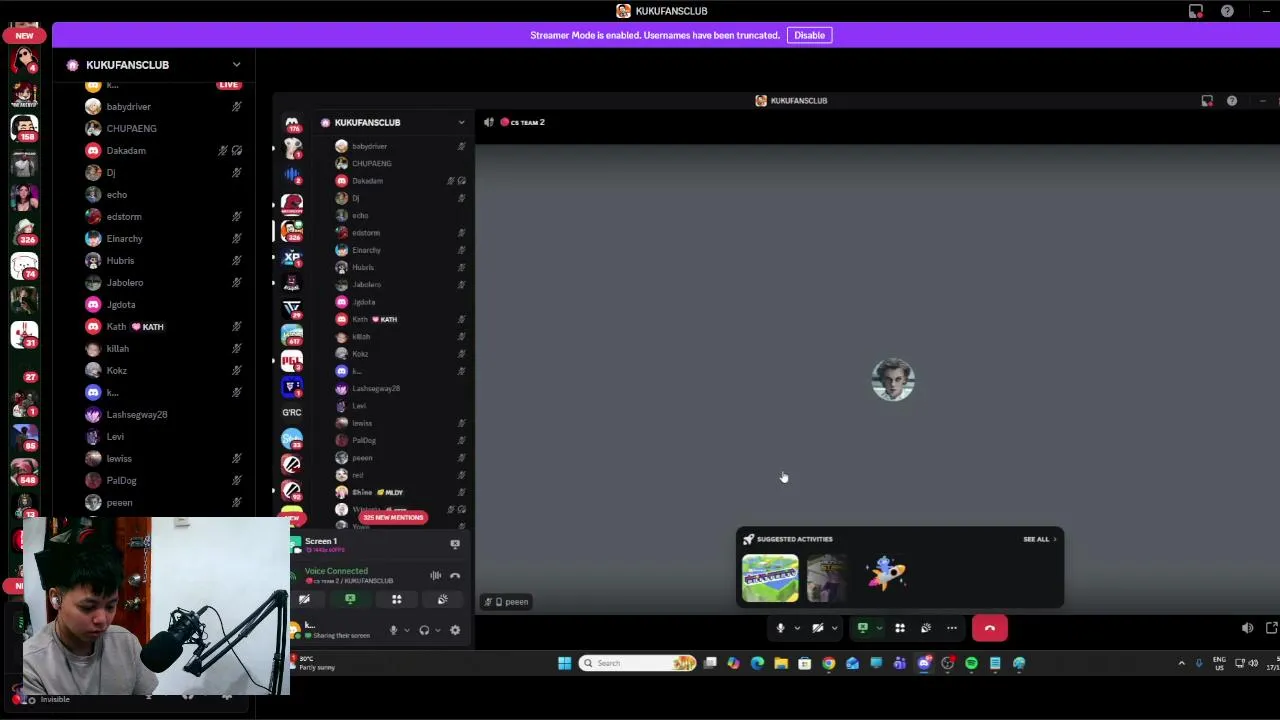Toggle mute in the streamed user panel
1280x720 pixels.
(393, 630)
